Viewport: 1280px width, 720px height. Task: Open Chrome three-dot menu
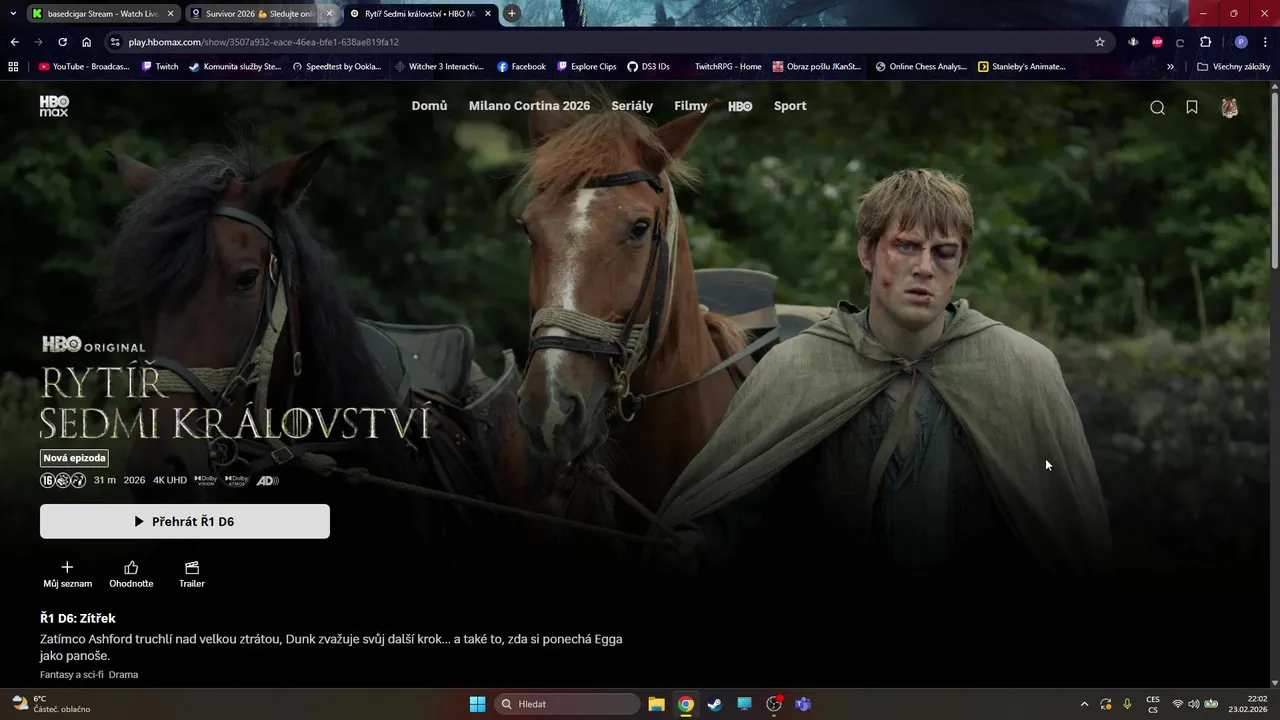click(1266, 42)
